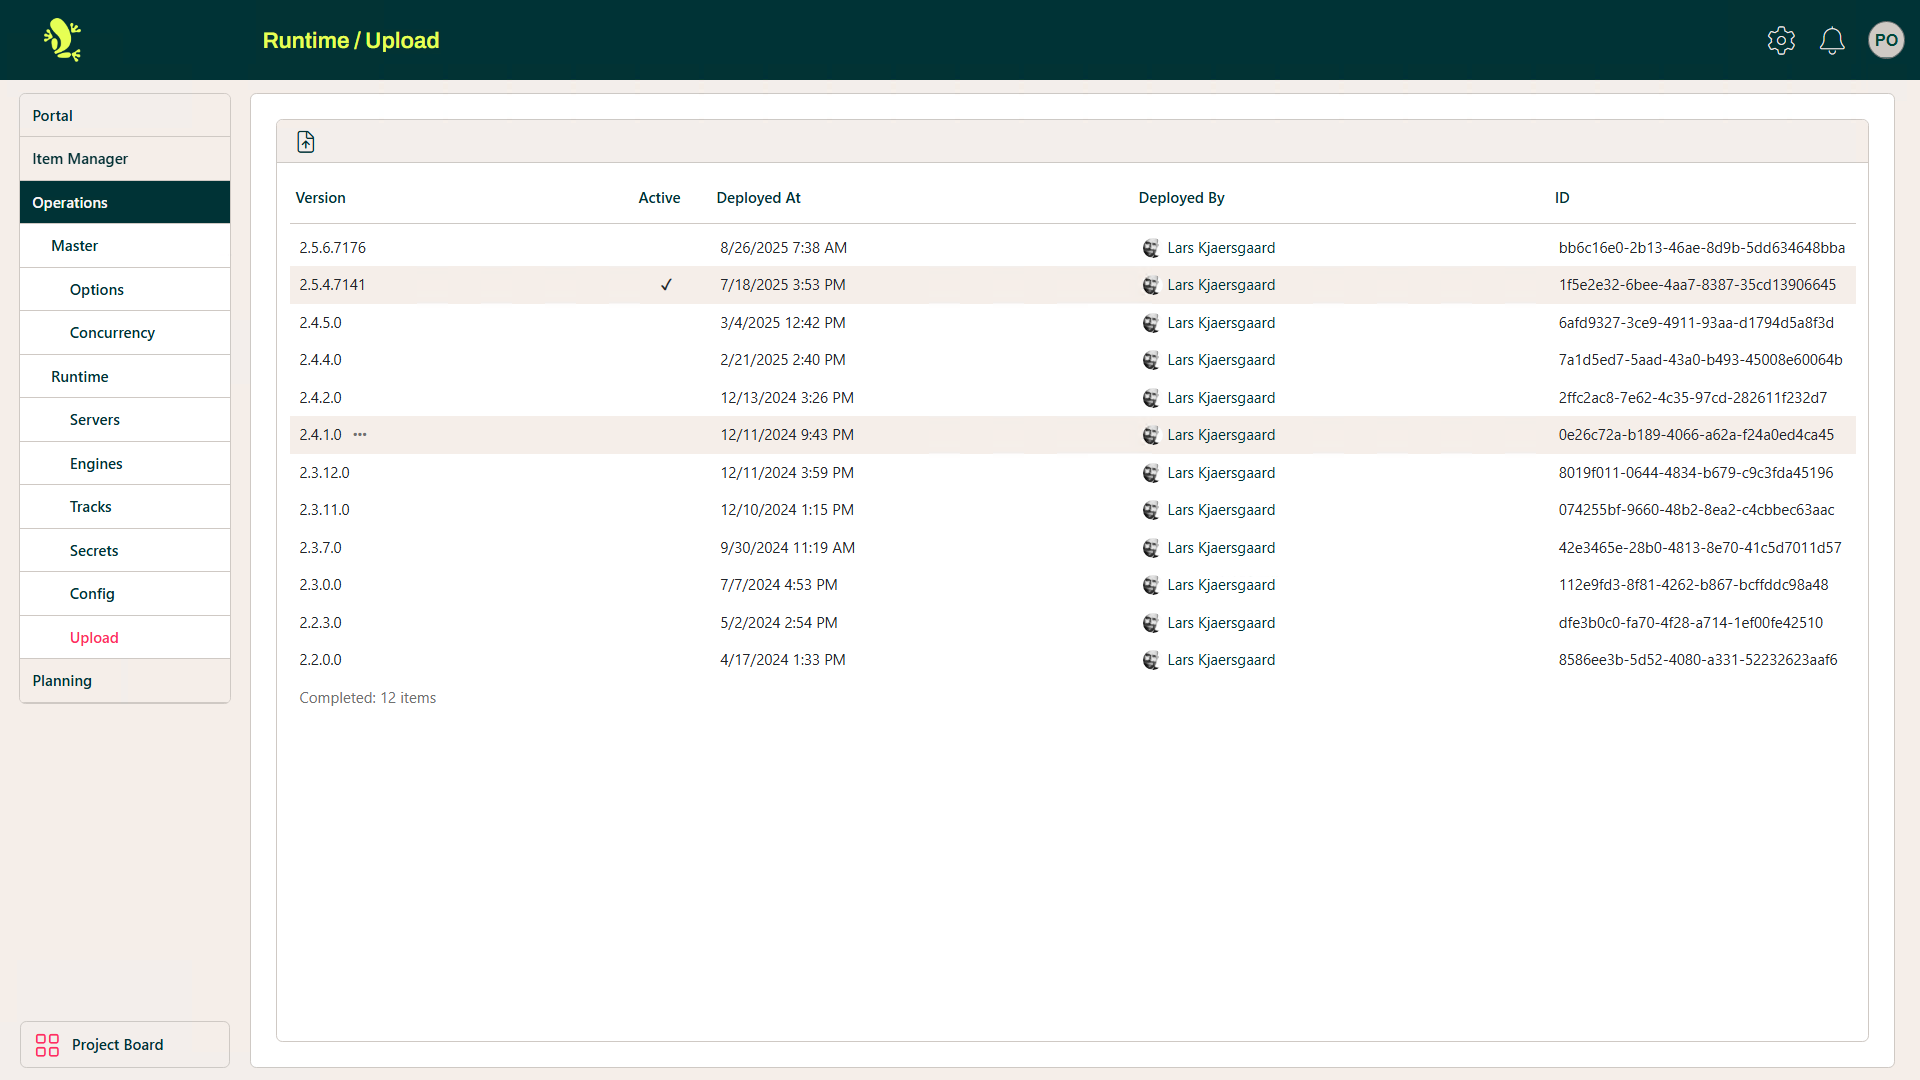Click avatar icon in the 2.2.0.0 row
The width and height of the screenshot is (1920, 1080).
[x=1151, y=660]
